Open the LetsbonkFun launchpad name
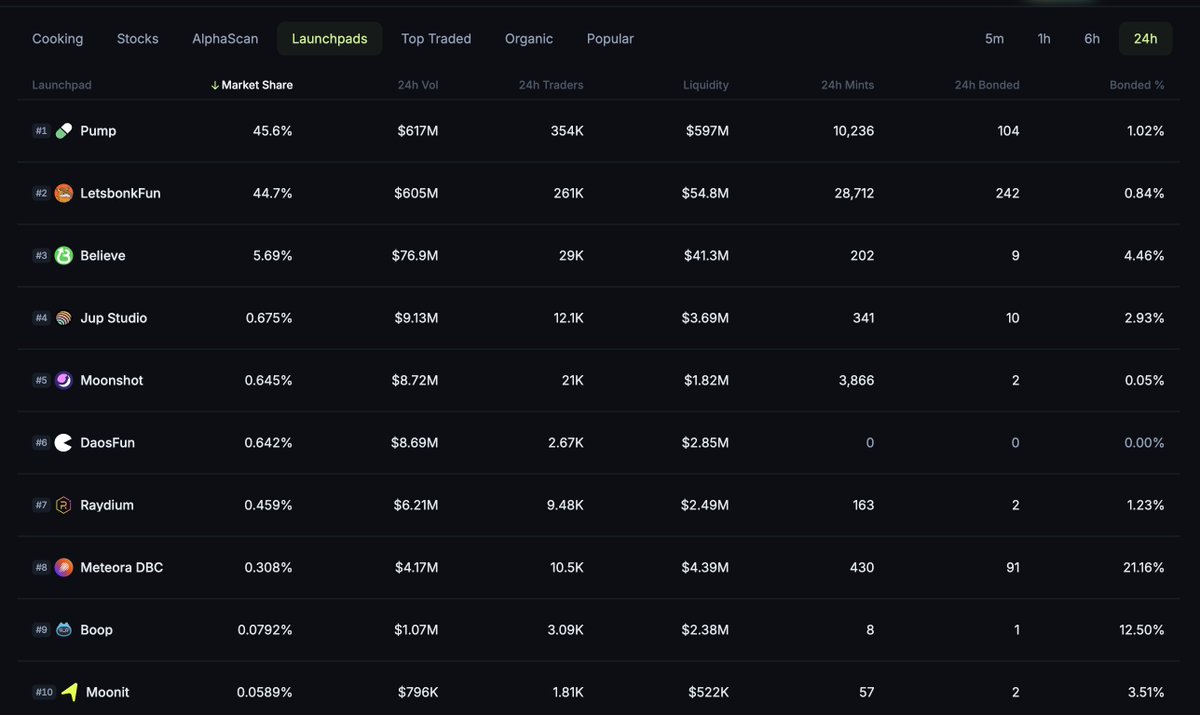Viewport: 1200px width, 715px height. tap(120, 193)
